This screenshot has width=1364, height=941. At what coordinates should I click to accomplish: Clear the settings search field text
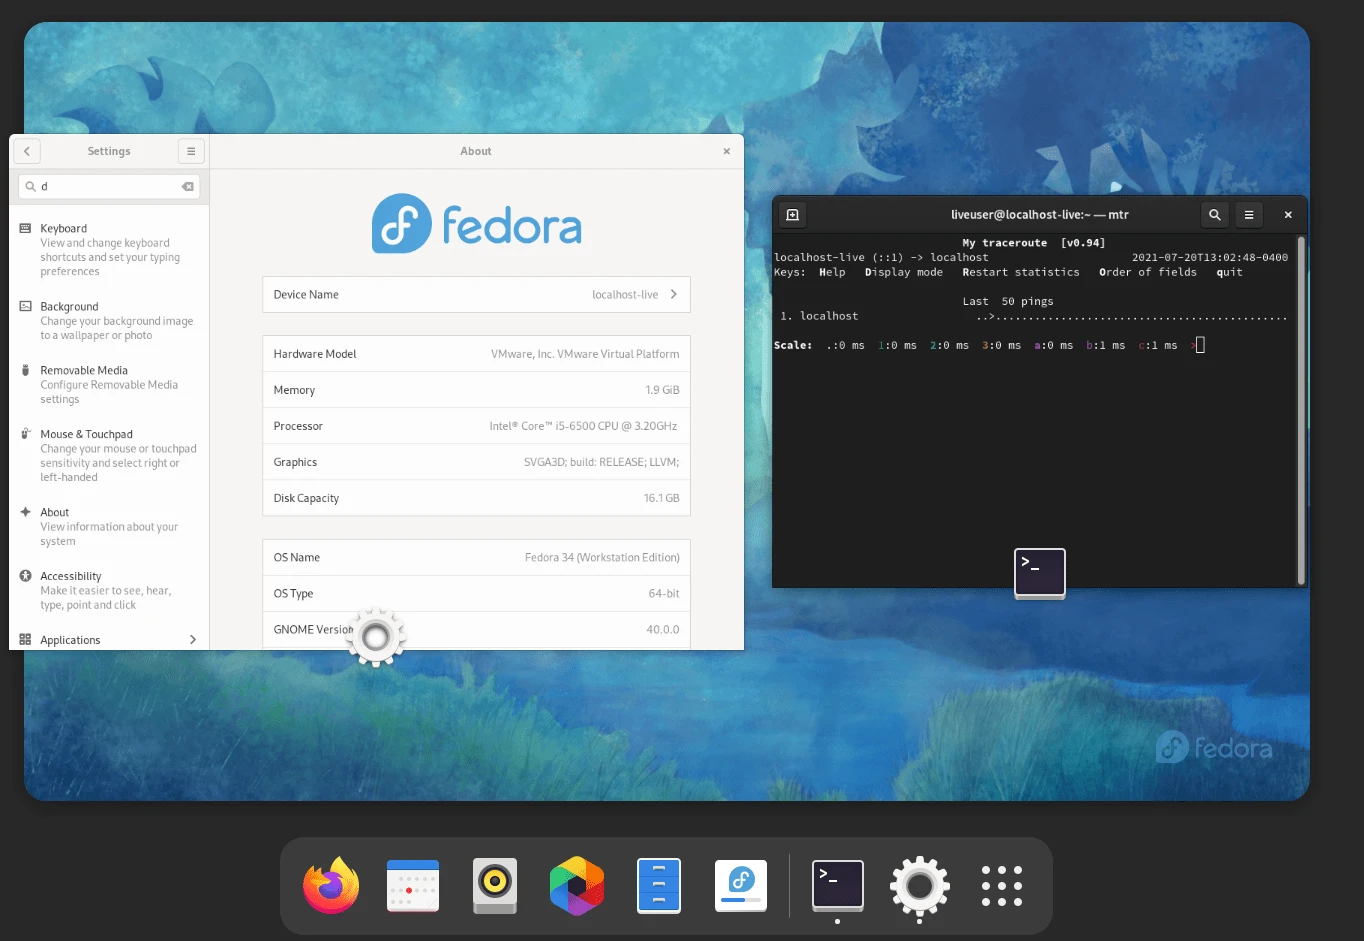[x=187, y=187]
